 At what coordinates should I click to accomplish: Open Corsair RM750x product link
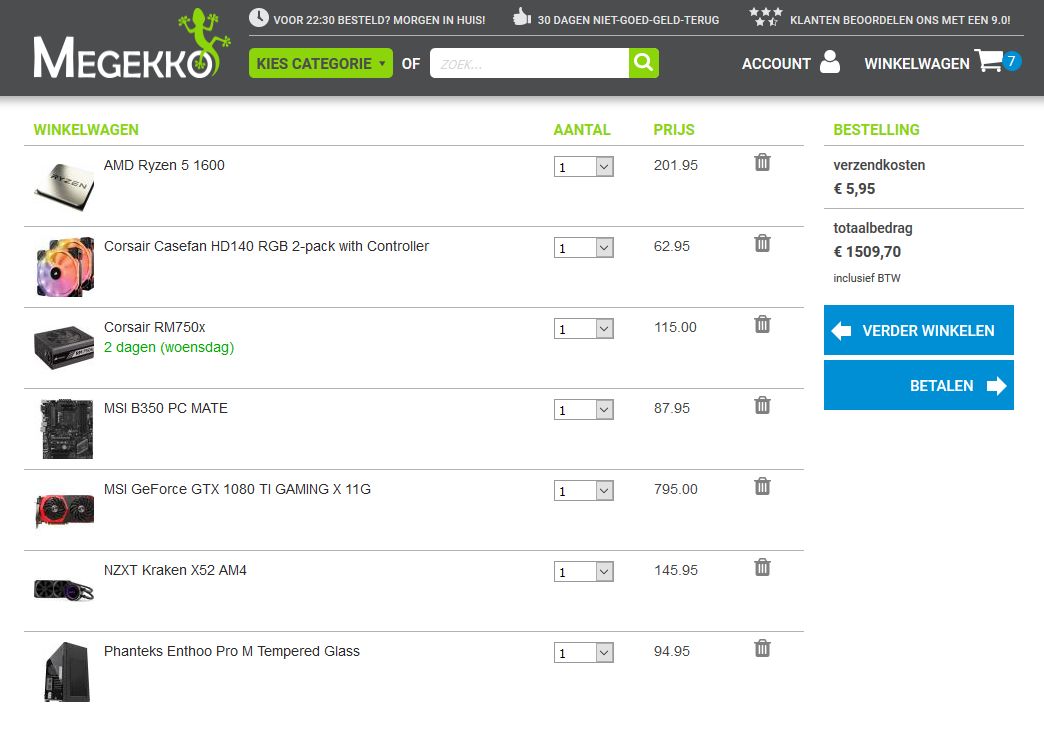coord(154,327)
